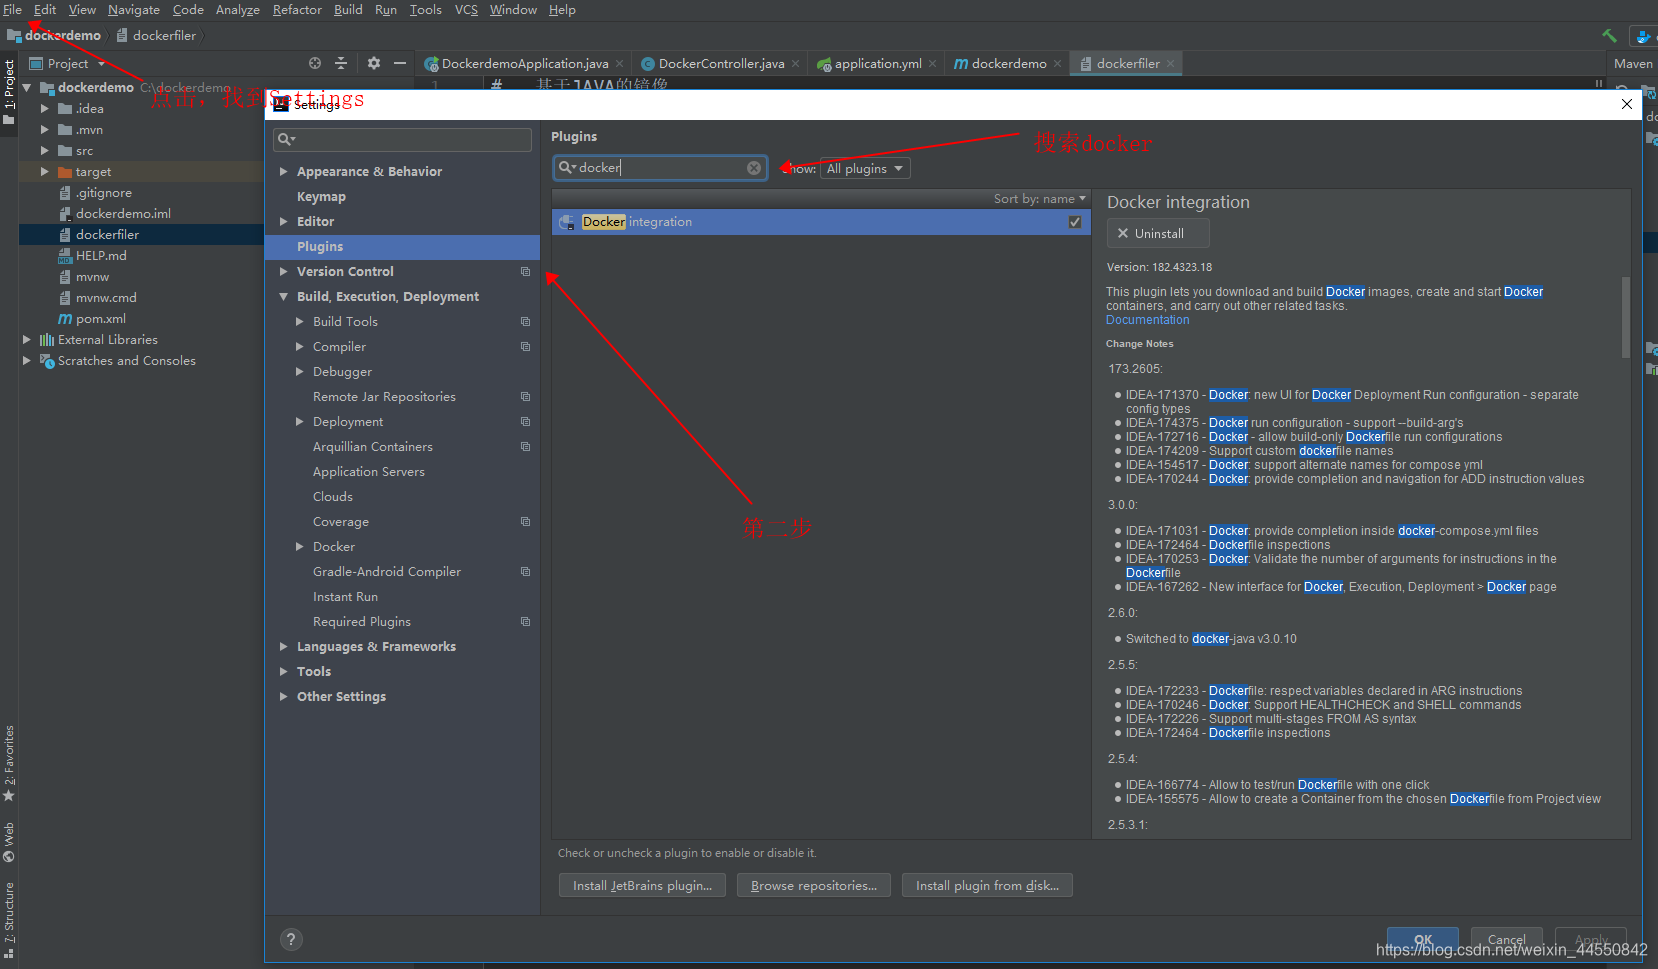Click the per-project icon next to Compiler
Image resolution: width=1658 pixels, height=969 pixels.
tap(525, 346)
